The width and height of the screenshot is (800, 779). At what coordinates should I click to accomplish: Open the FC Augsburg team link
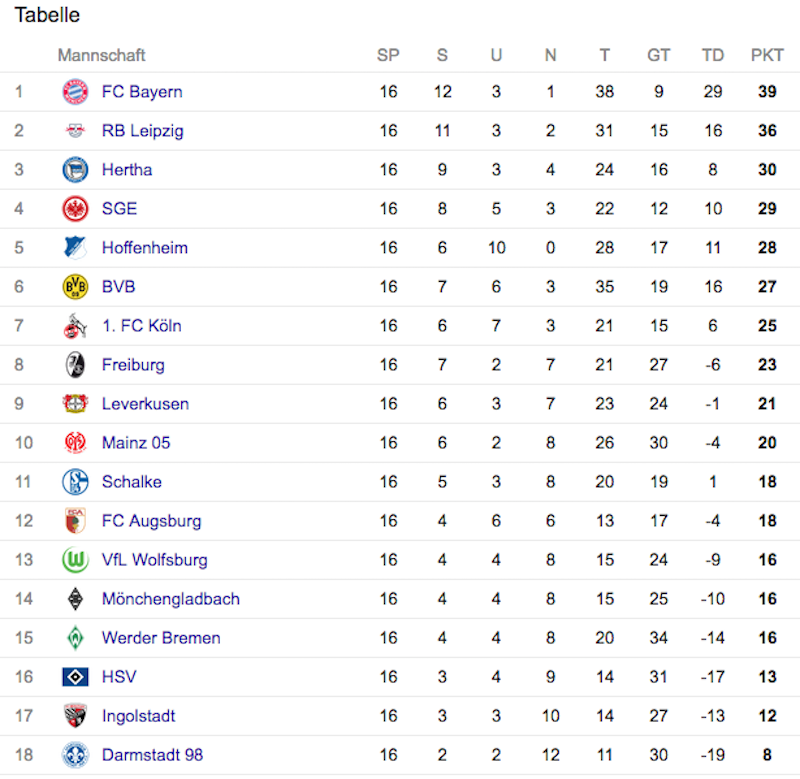tap(152, 521)
